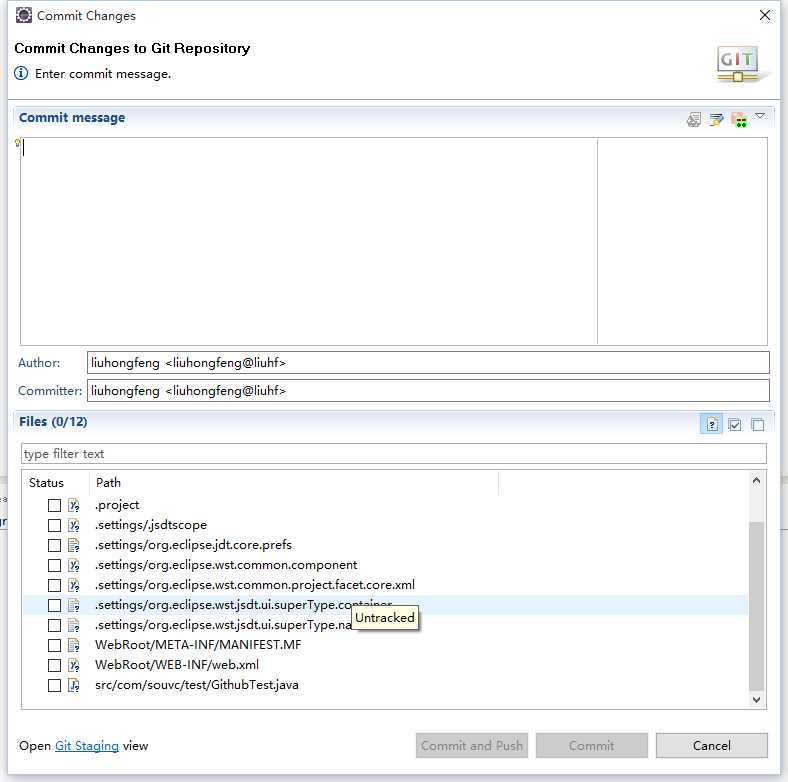Click the Commit button

coord(592,746)
